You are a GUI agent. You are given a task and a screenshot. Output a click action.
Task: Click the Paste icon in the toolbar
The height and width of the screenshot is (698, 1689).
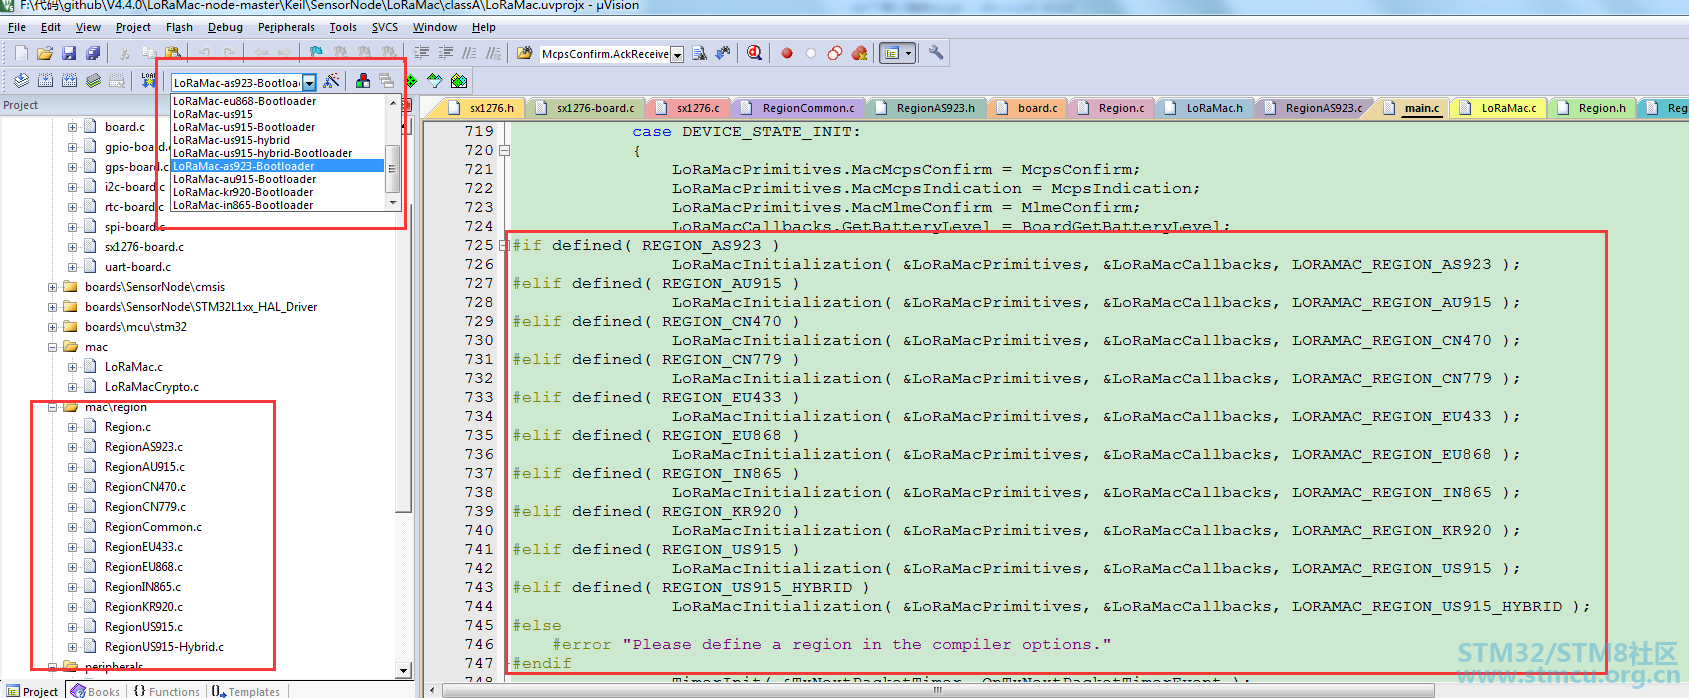(x=173, y=53)
